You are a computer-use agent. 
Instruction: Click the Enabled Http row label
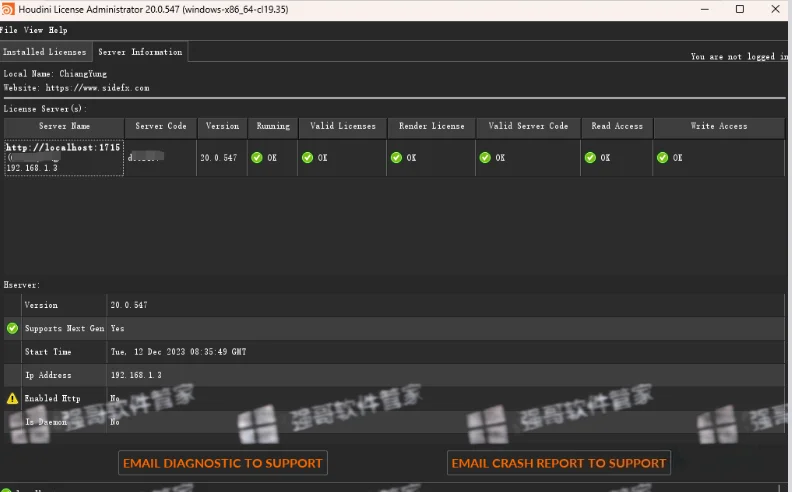tap(53, 399)
